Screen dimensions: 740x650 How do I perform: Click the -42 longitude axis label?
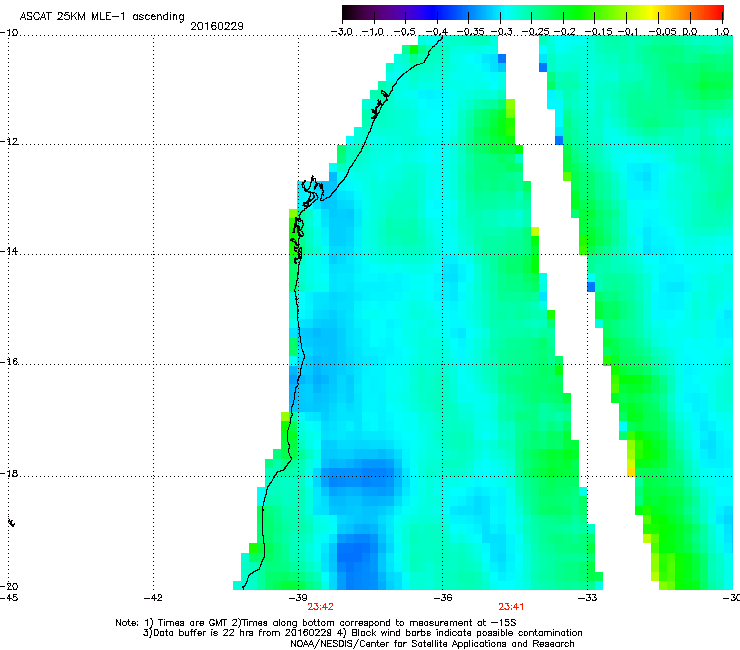153,598
